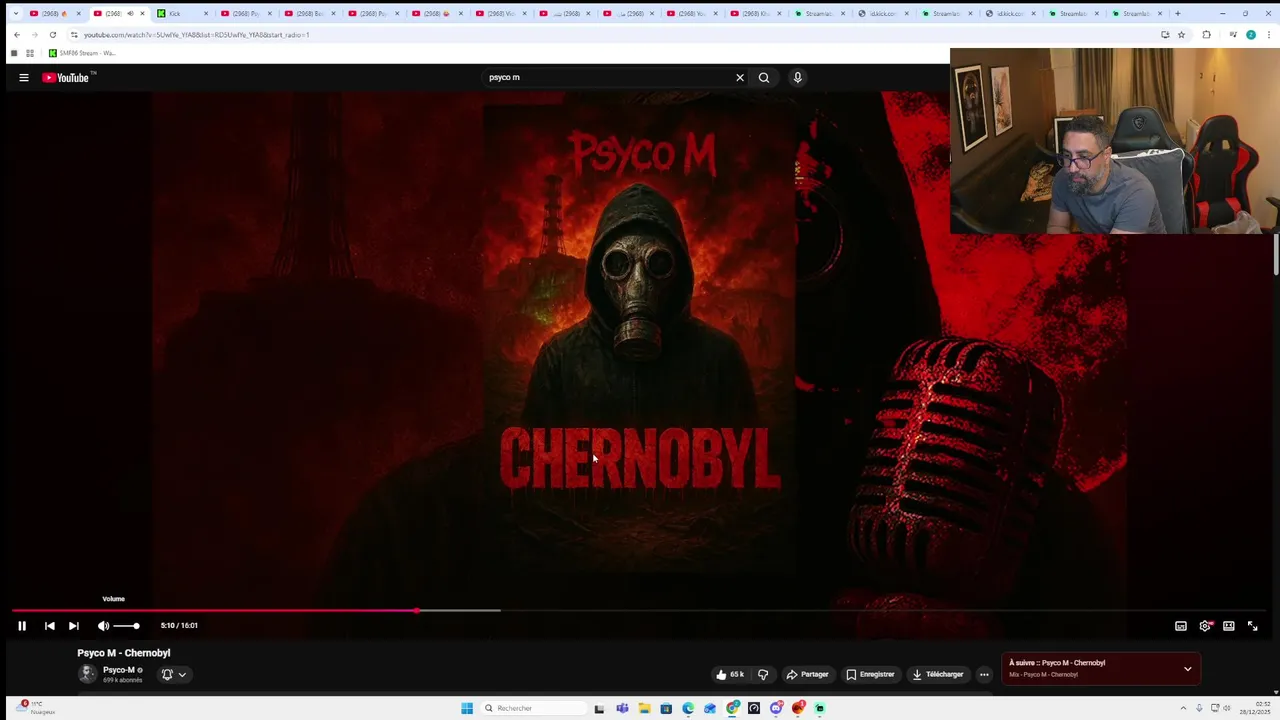Open the player settings gear

point(1205,626)
